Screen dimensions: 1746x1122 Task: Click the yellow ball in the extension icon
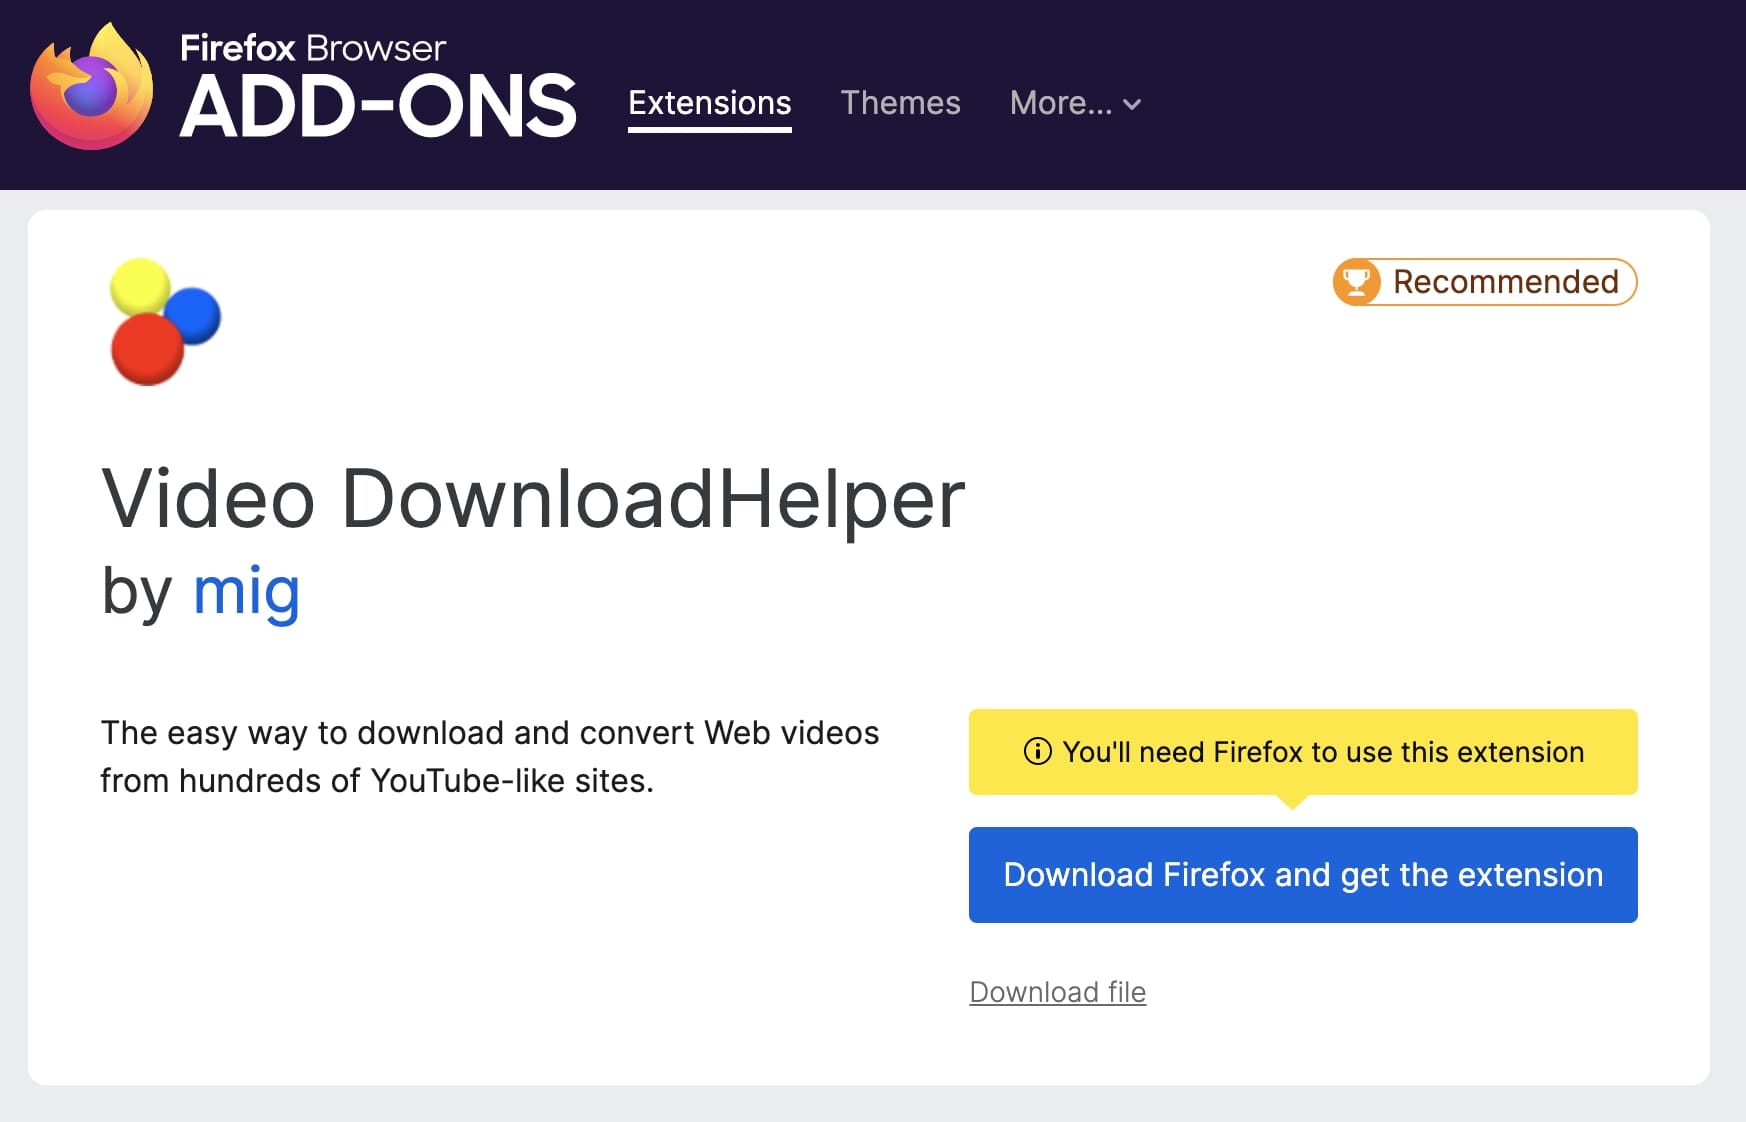tap(140, 286)
